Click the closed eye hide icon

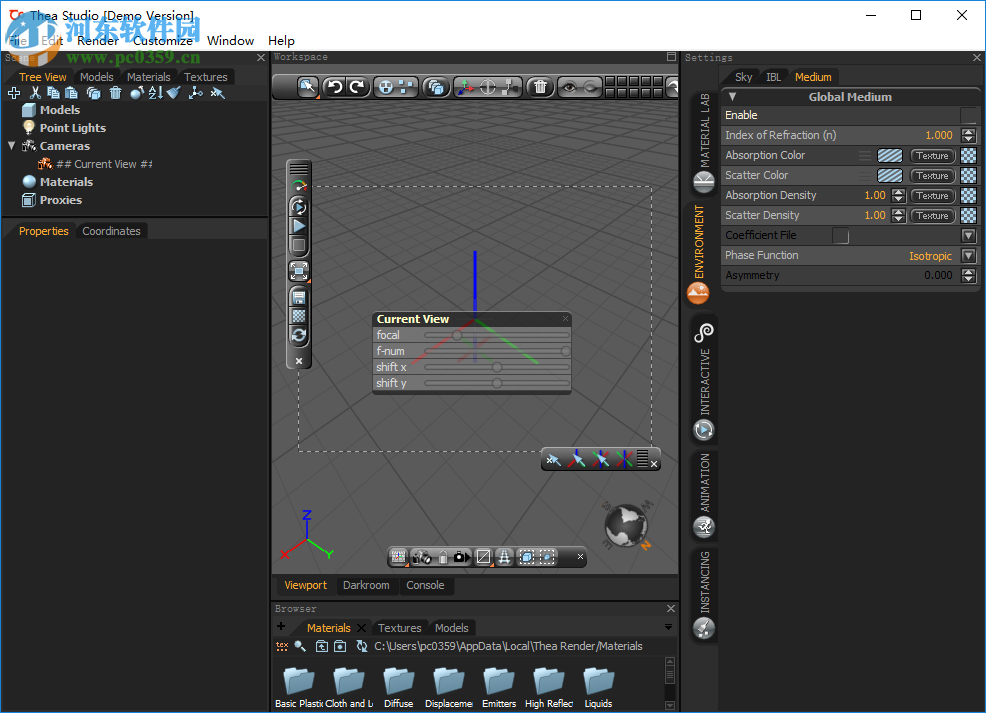590,87
